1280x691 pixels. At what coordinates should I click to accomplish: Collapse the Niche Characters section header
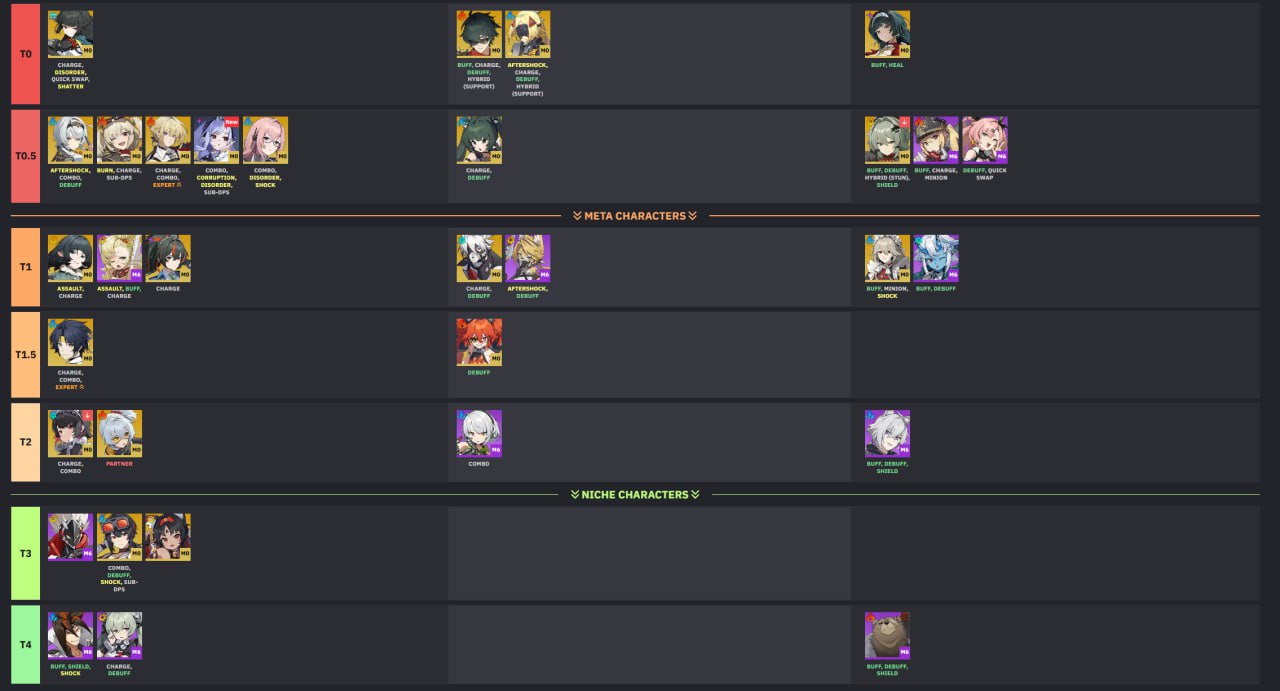pyautogui.click(x=634, y=494)
